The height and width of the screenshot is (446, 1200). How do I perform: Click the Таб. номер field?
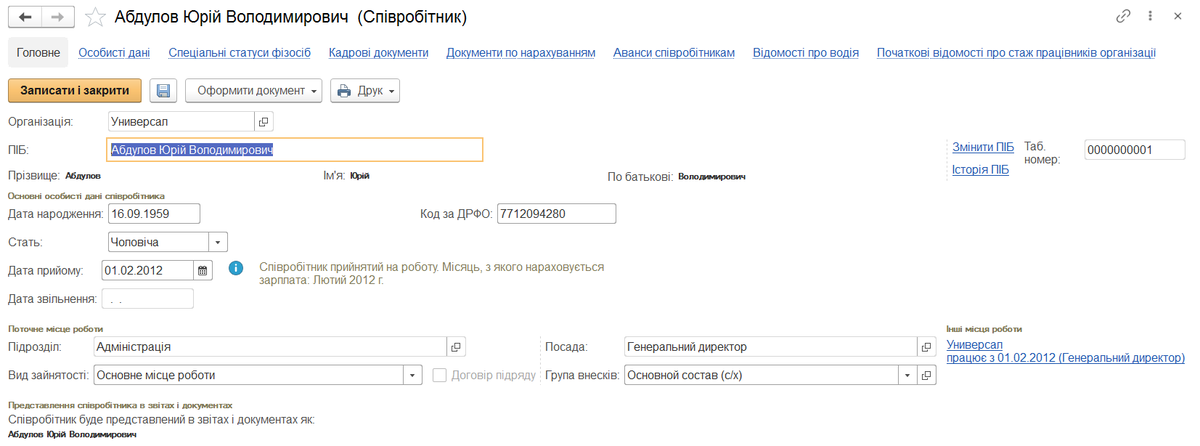point(1134,150)
